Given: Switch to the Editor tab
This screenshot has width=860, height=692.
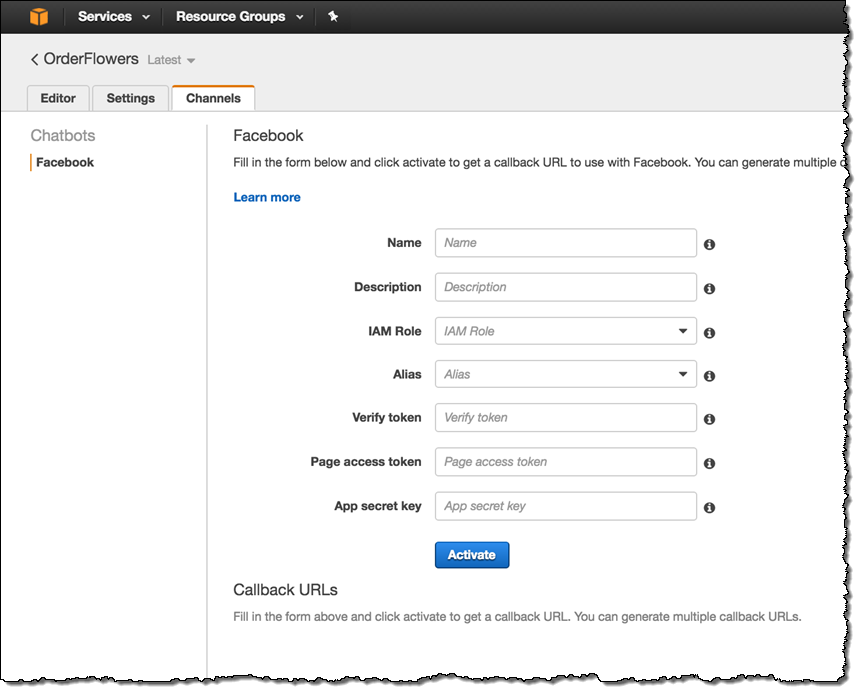Looking at the screenshot, I should pos(58,98).
